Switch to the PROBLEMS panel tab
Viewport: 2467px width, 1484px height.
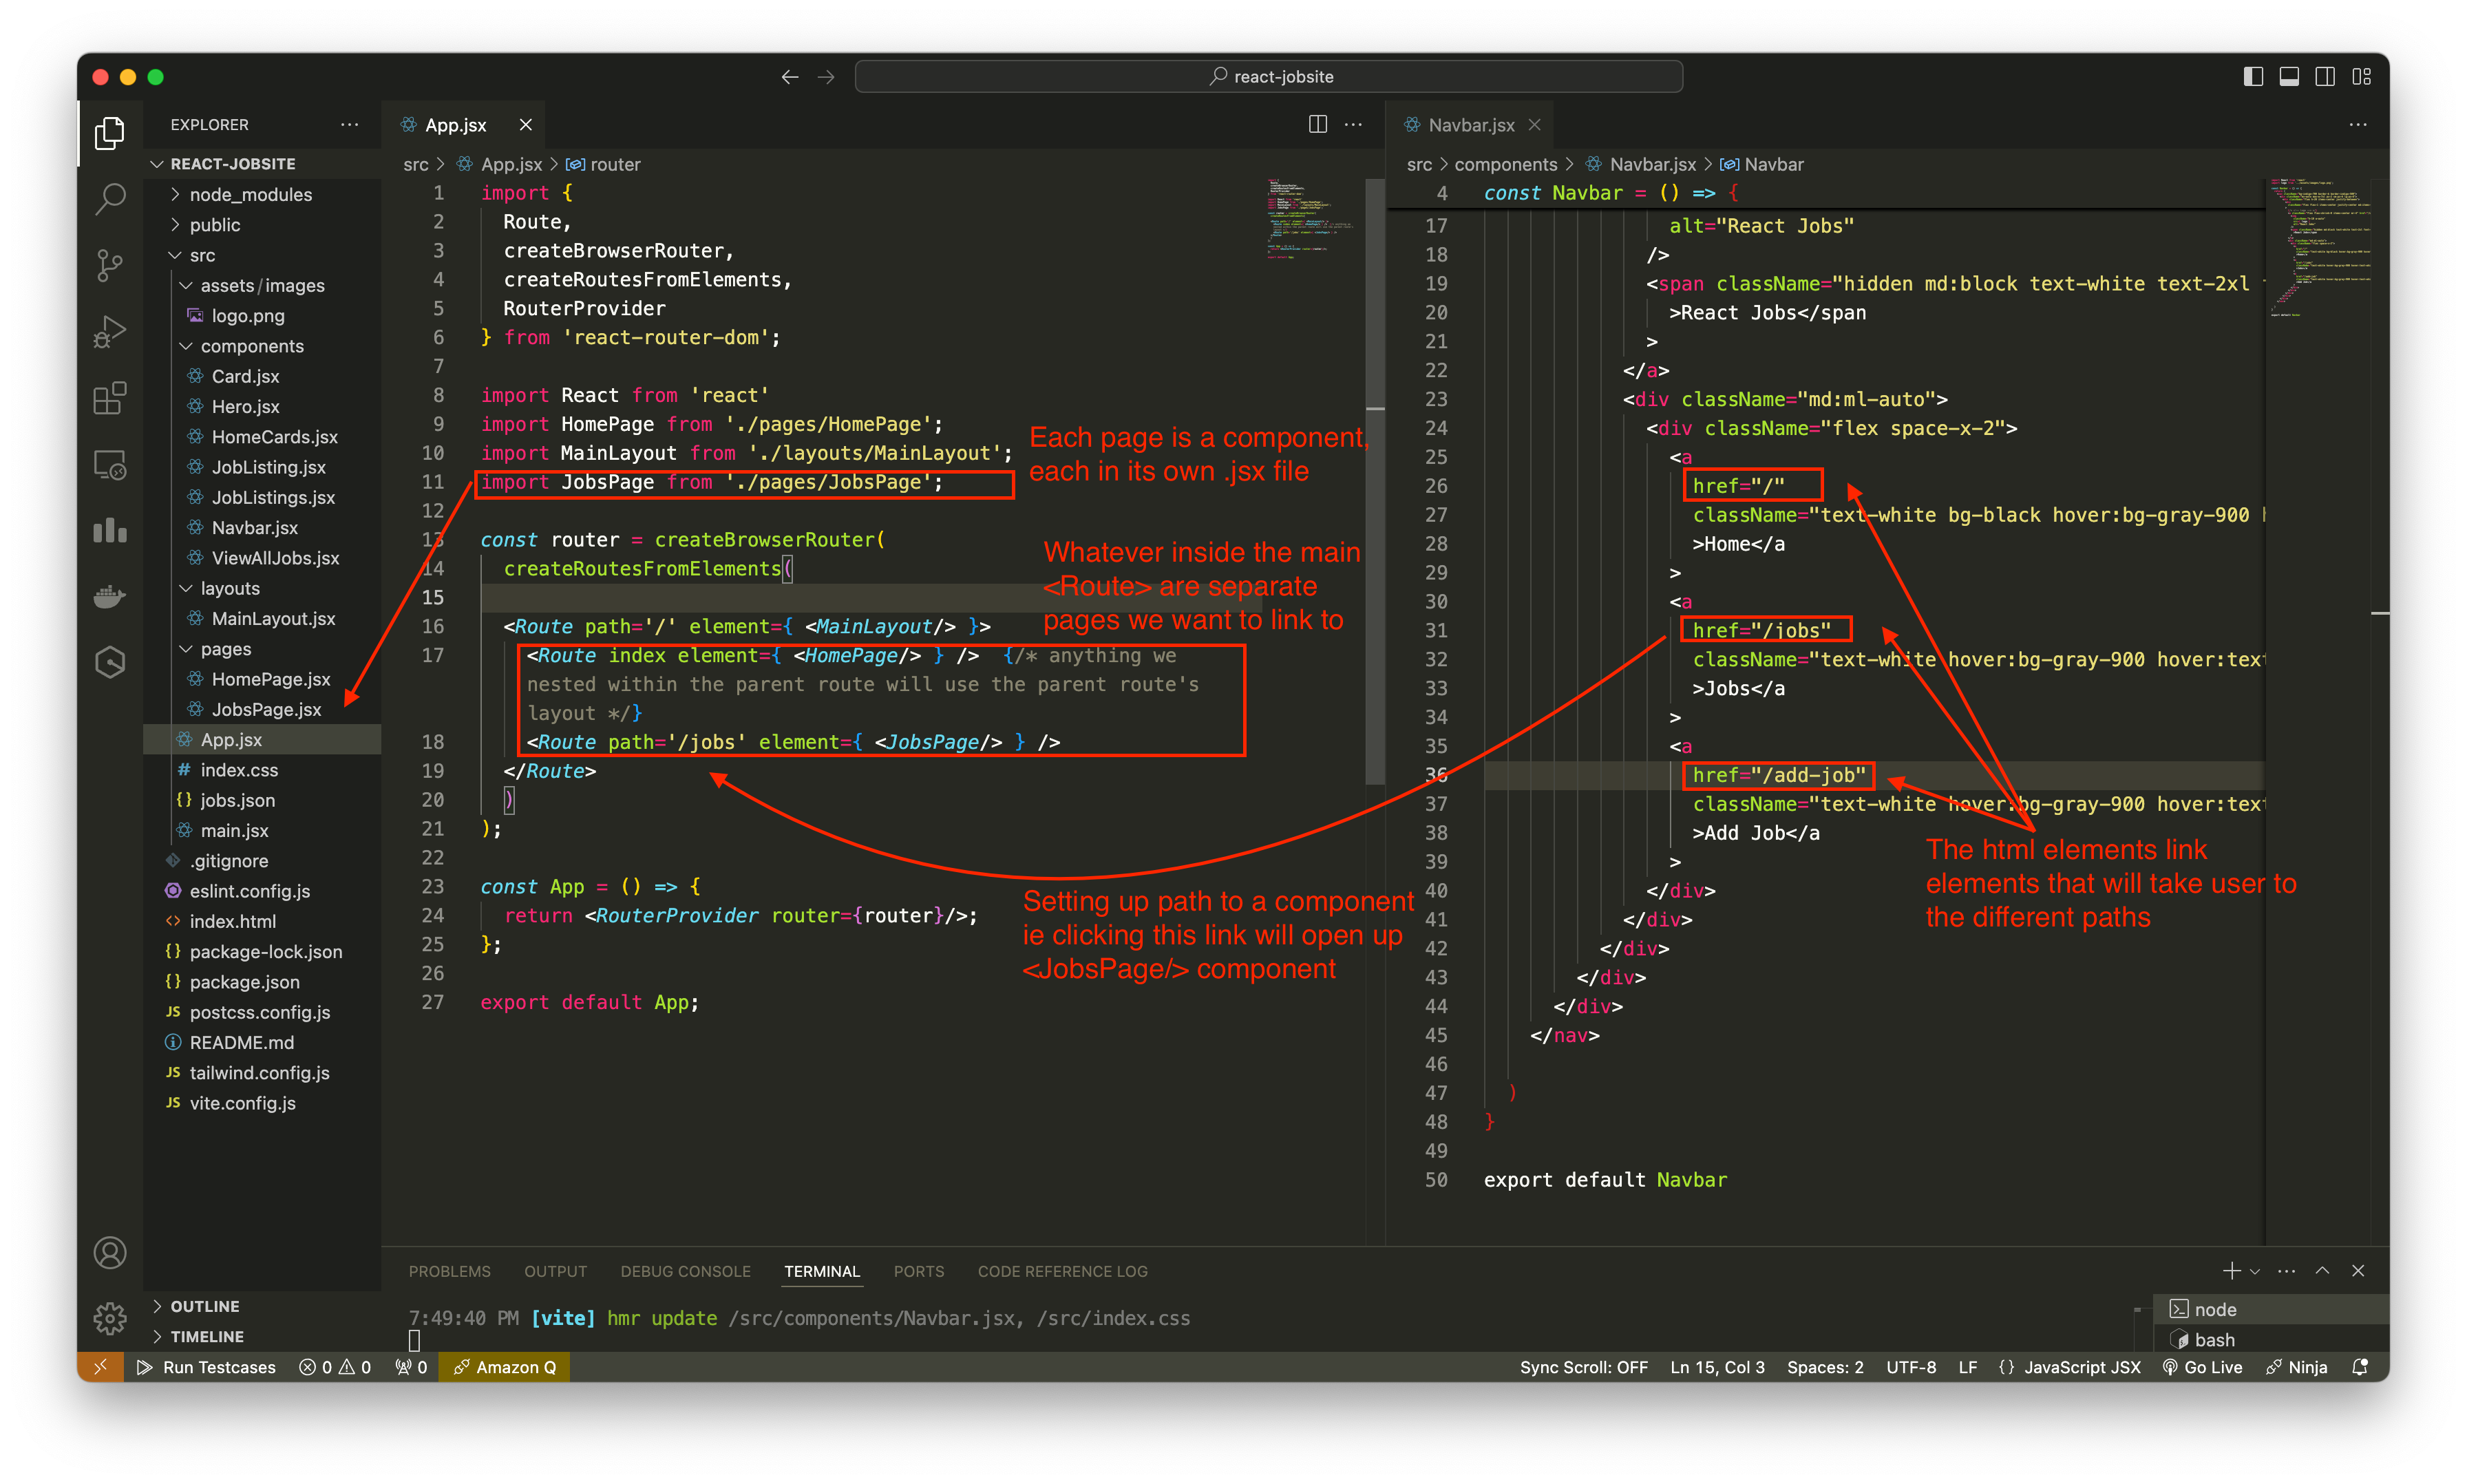pyautogui.click(x=449, y=1271)
